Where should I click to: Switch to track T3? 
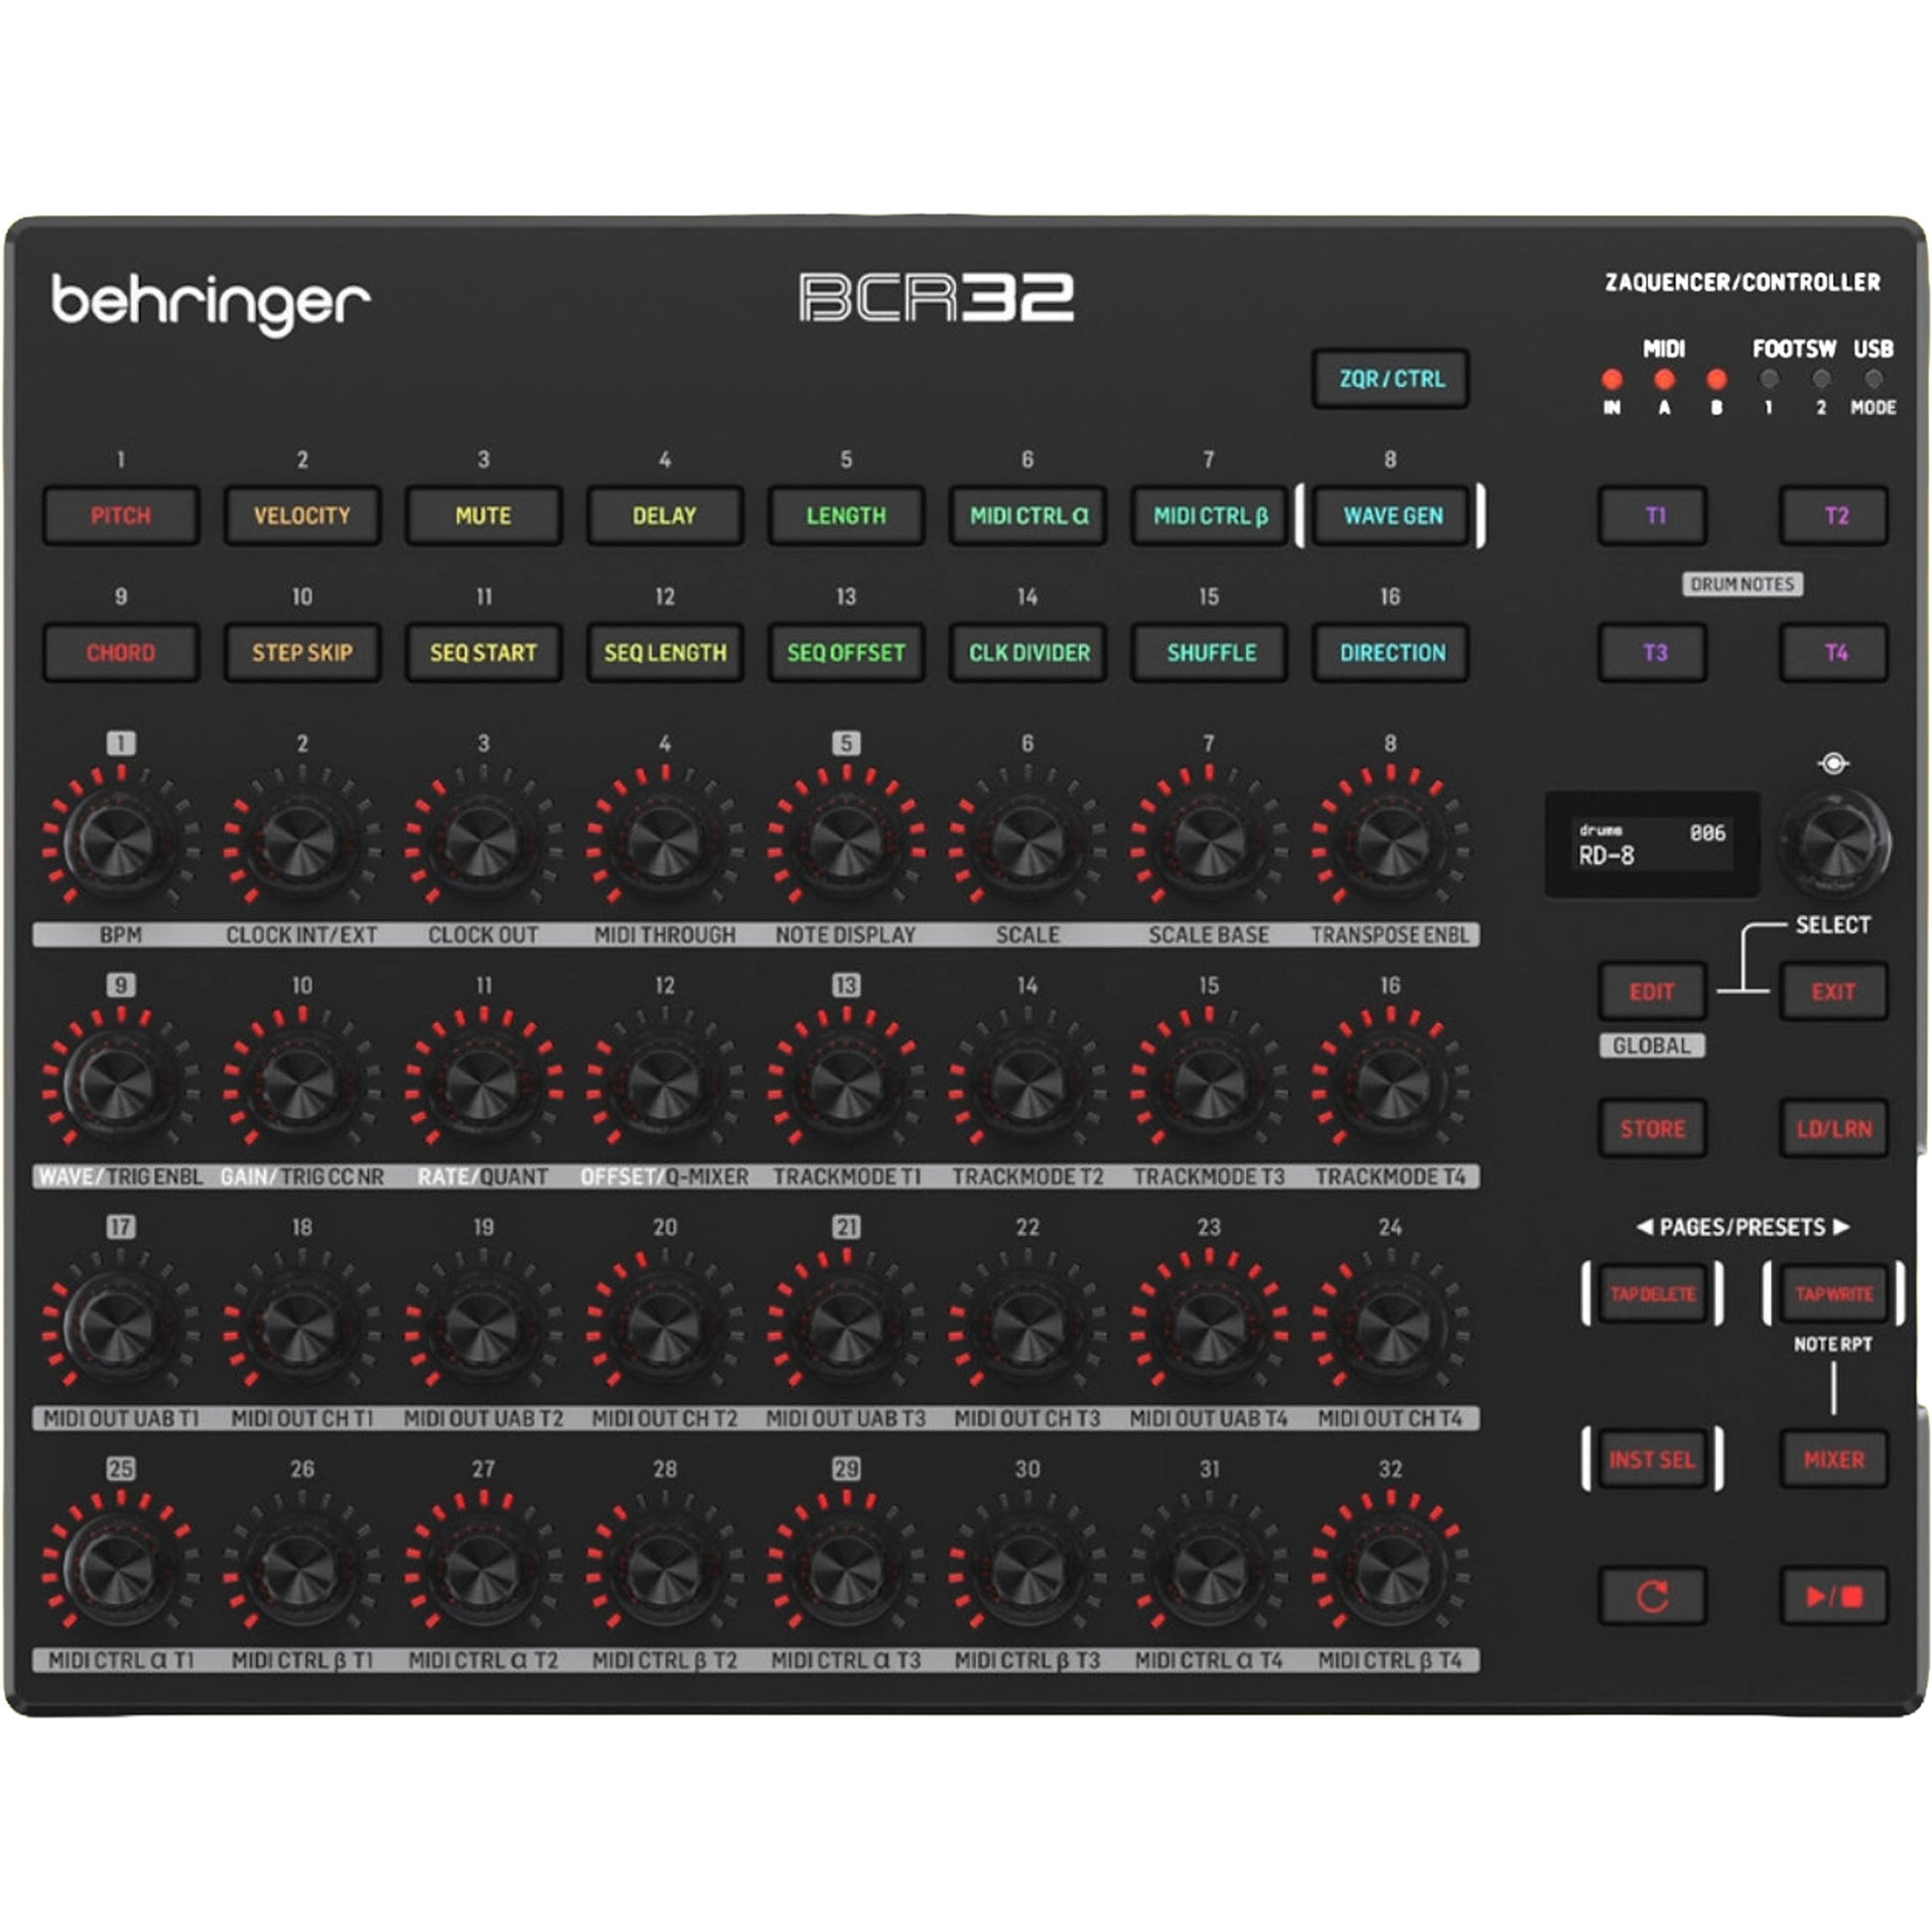click(x=1653, y=653)
